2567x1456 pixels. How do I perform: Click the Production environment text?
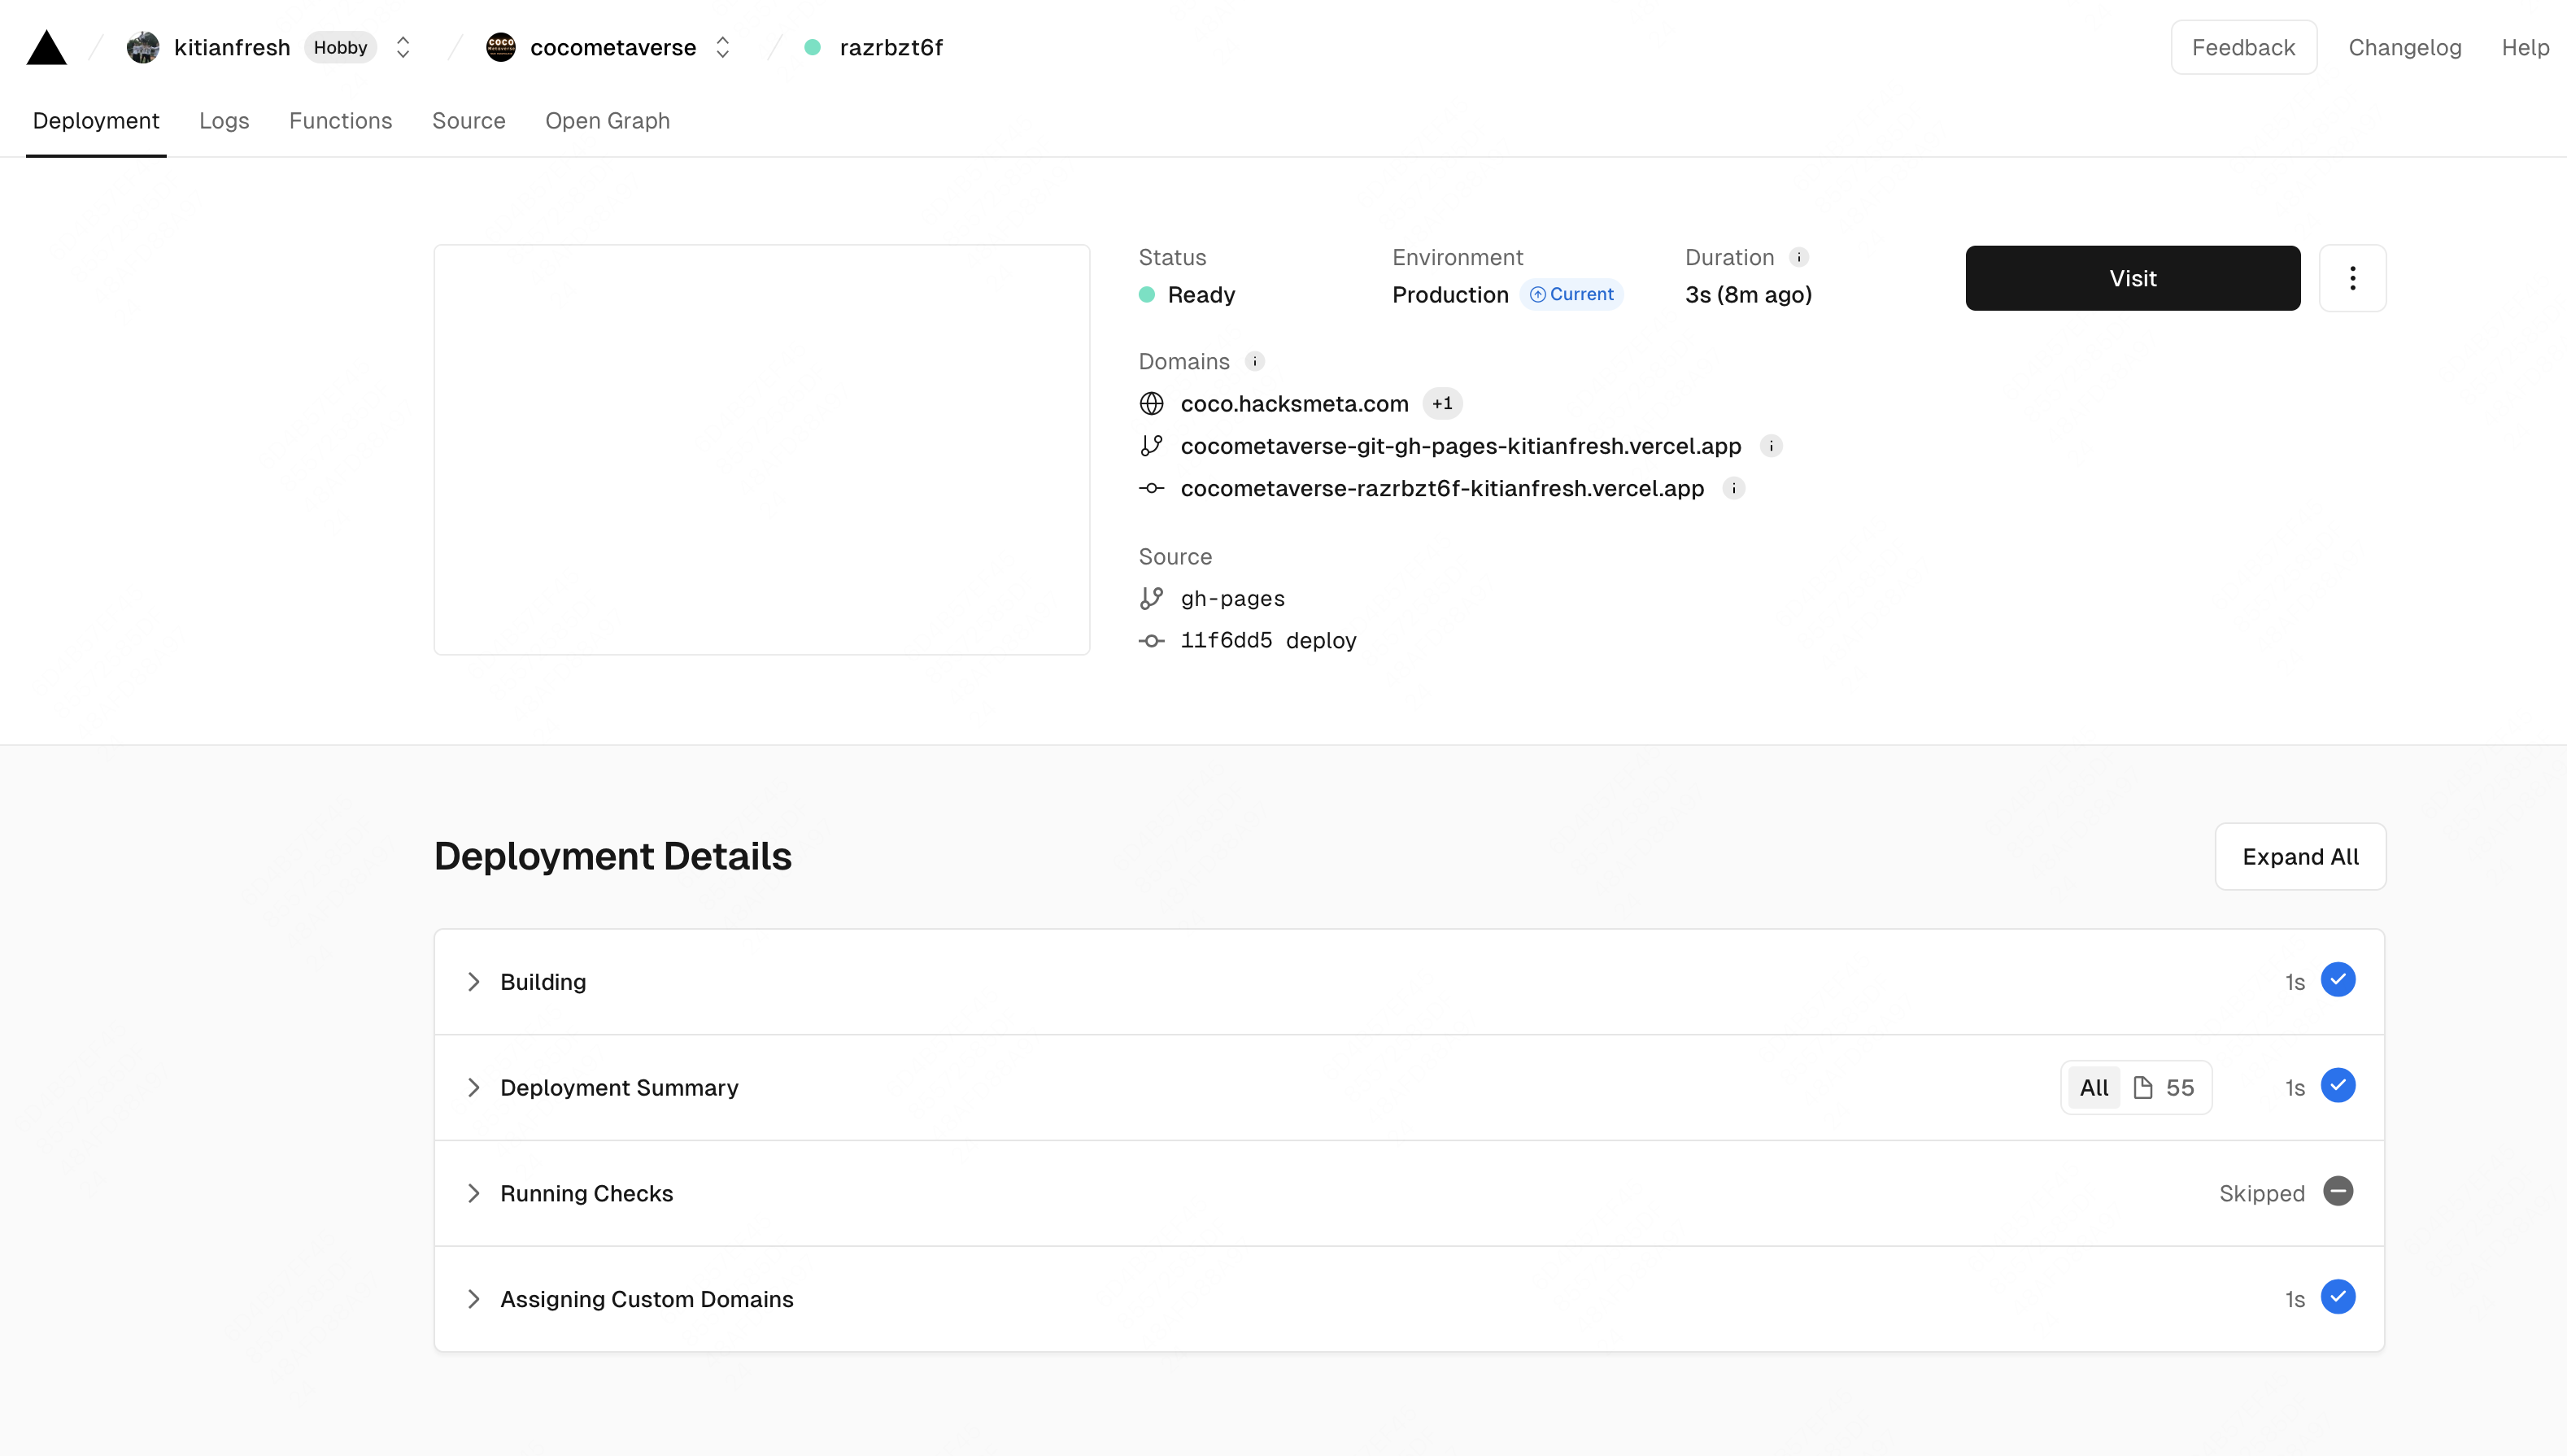[x=1450, y=295]
